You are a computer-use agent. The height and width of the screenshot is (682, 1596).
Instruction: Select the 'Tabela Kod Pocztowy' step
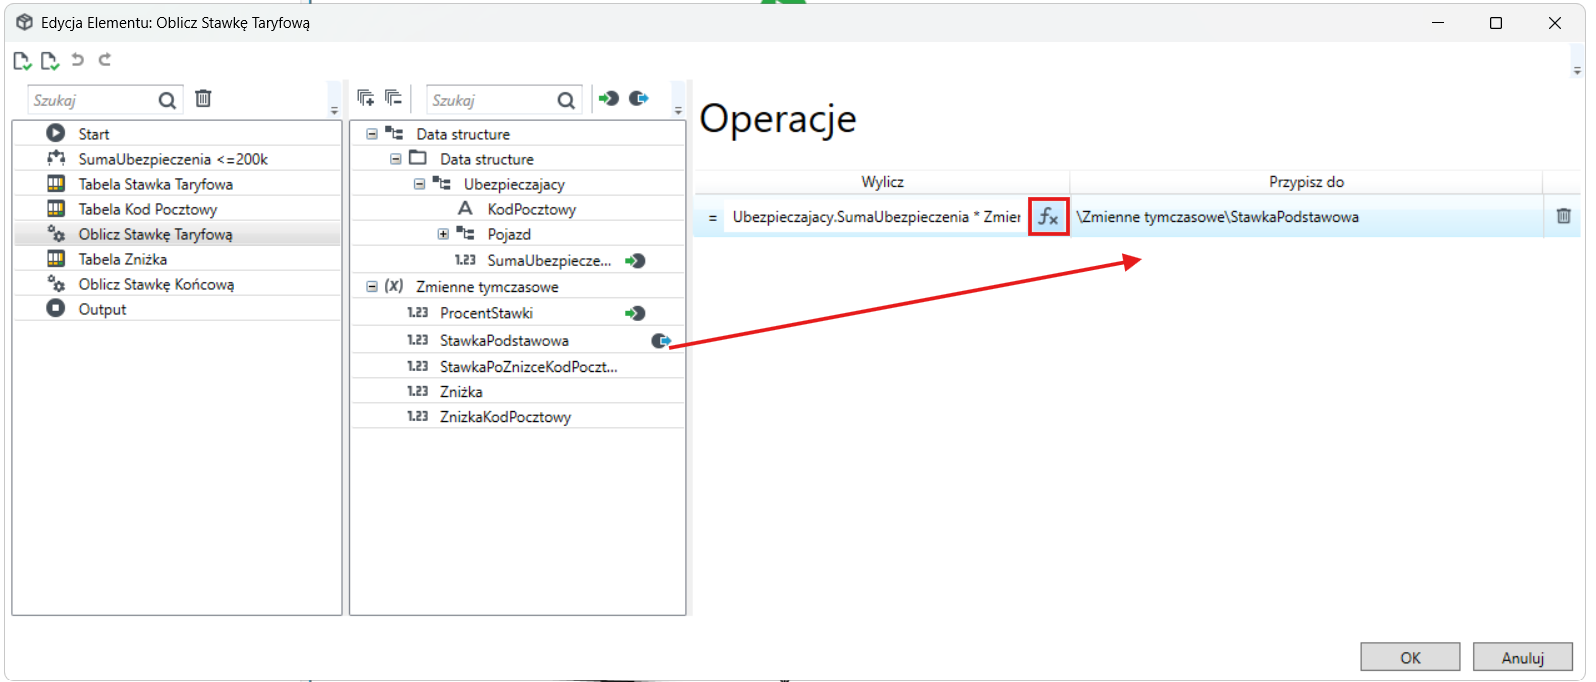[177, 209]
